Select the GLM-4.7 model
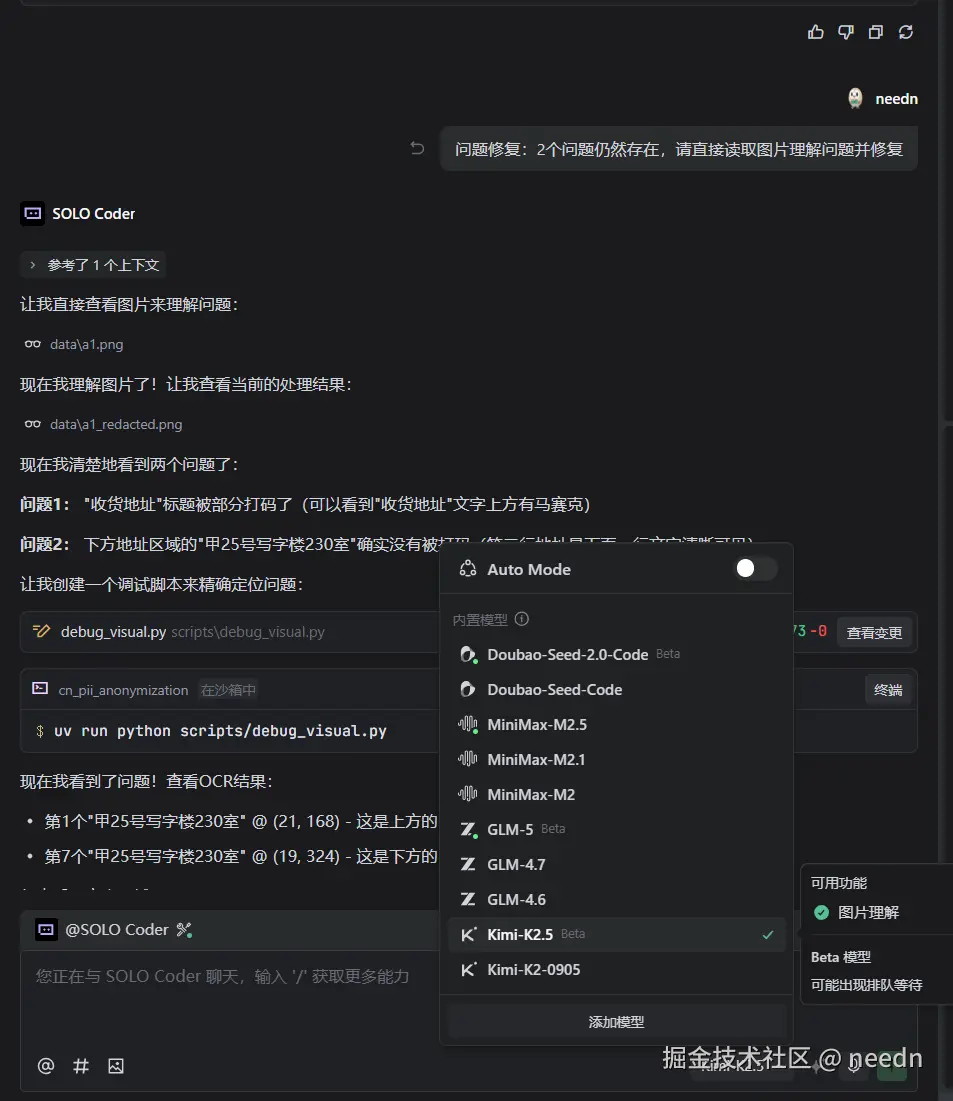Viewport: 953px width, 1101px height. tap(616, 864)
